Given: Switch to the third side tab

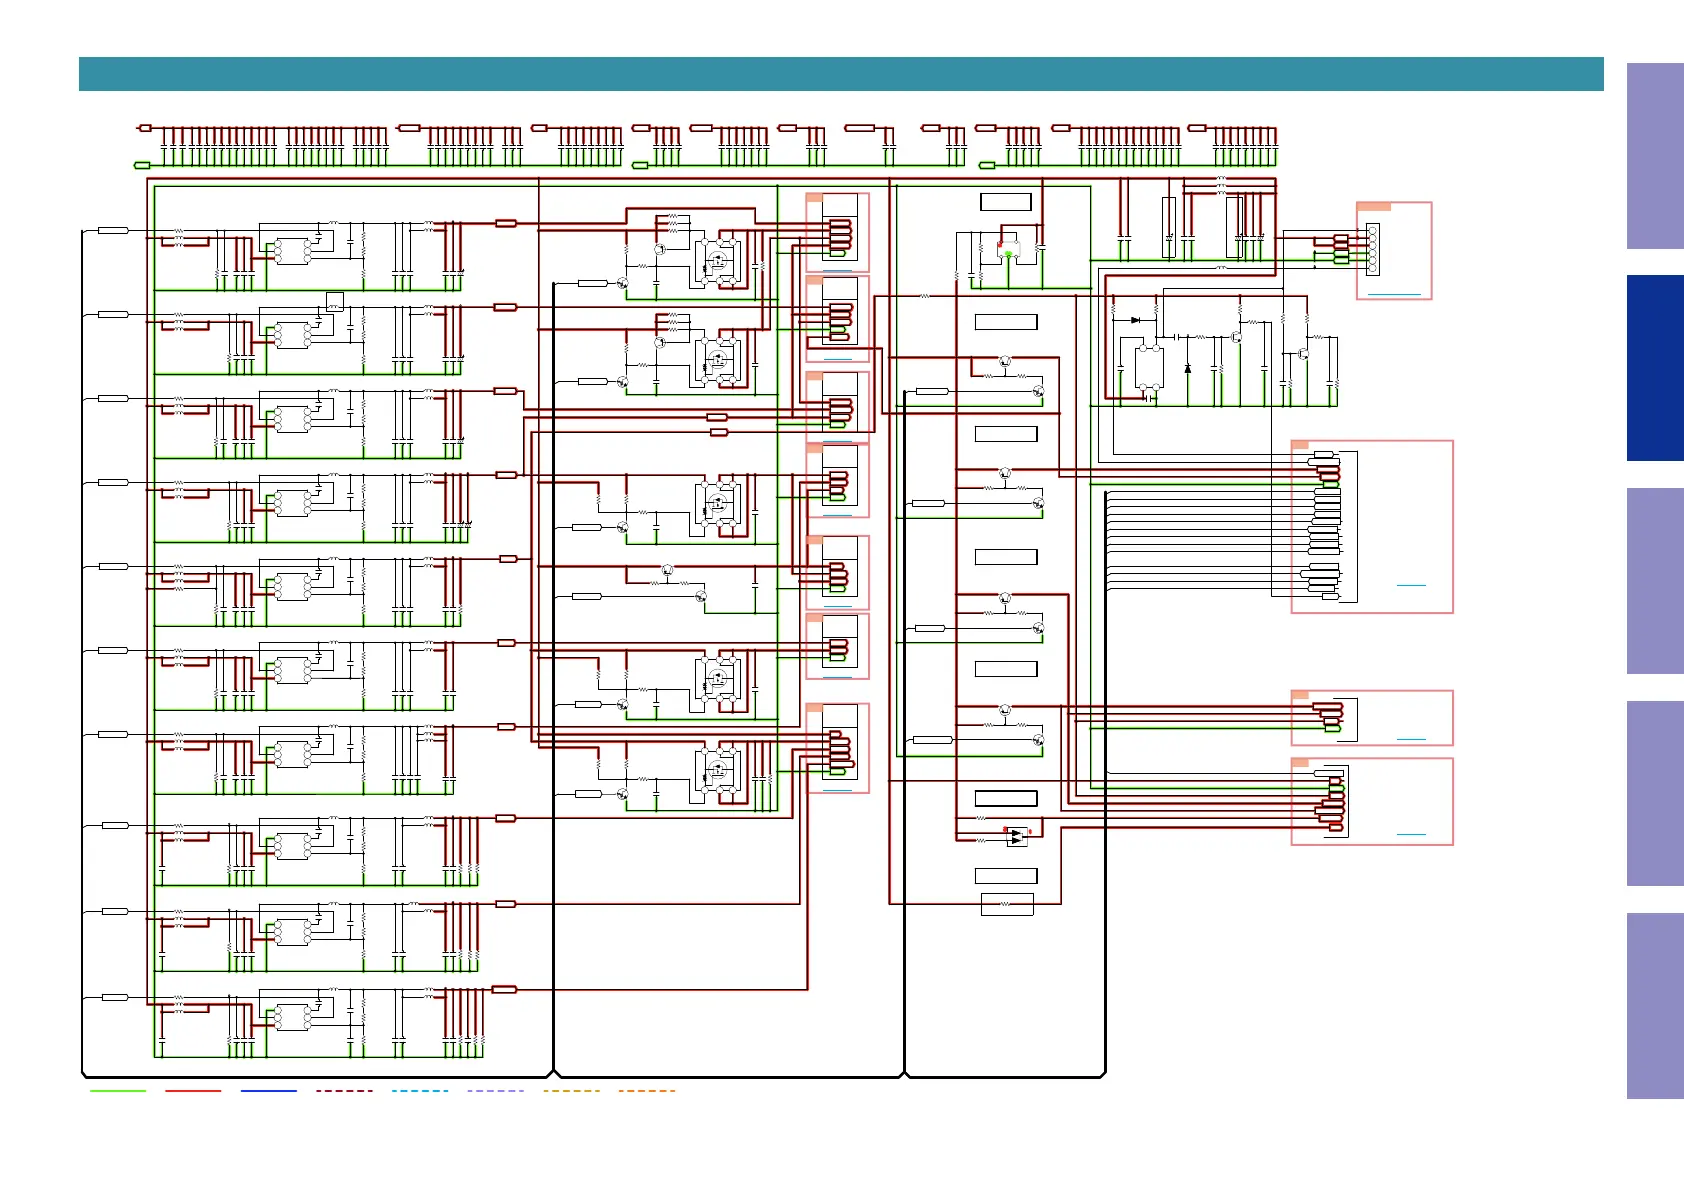Looking at the screenshot, I should tap(1654, 581).
